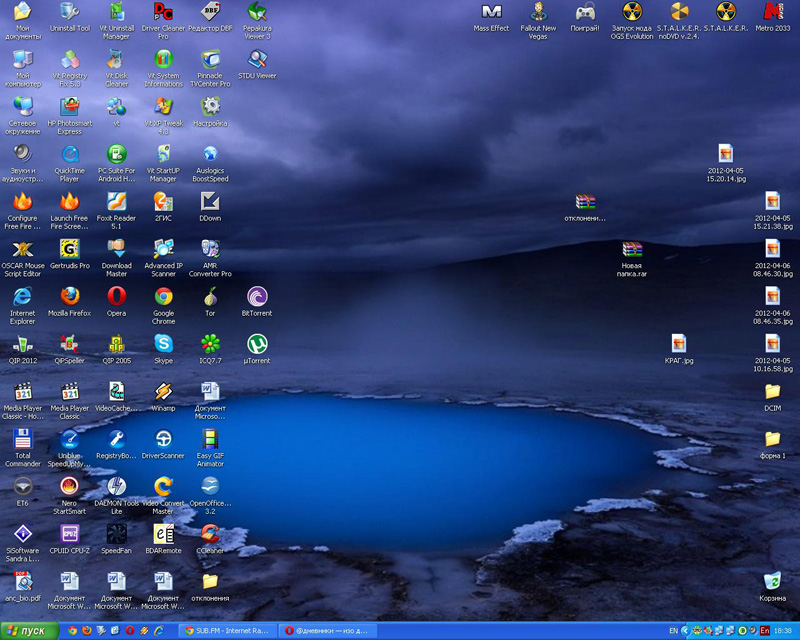The width and height of the screenshot is (800, 640).
Task: Open the Download Master desktop shortcut
Action: [x=117, y=258]
